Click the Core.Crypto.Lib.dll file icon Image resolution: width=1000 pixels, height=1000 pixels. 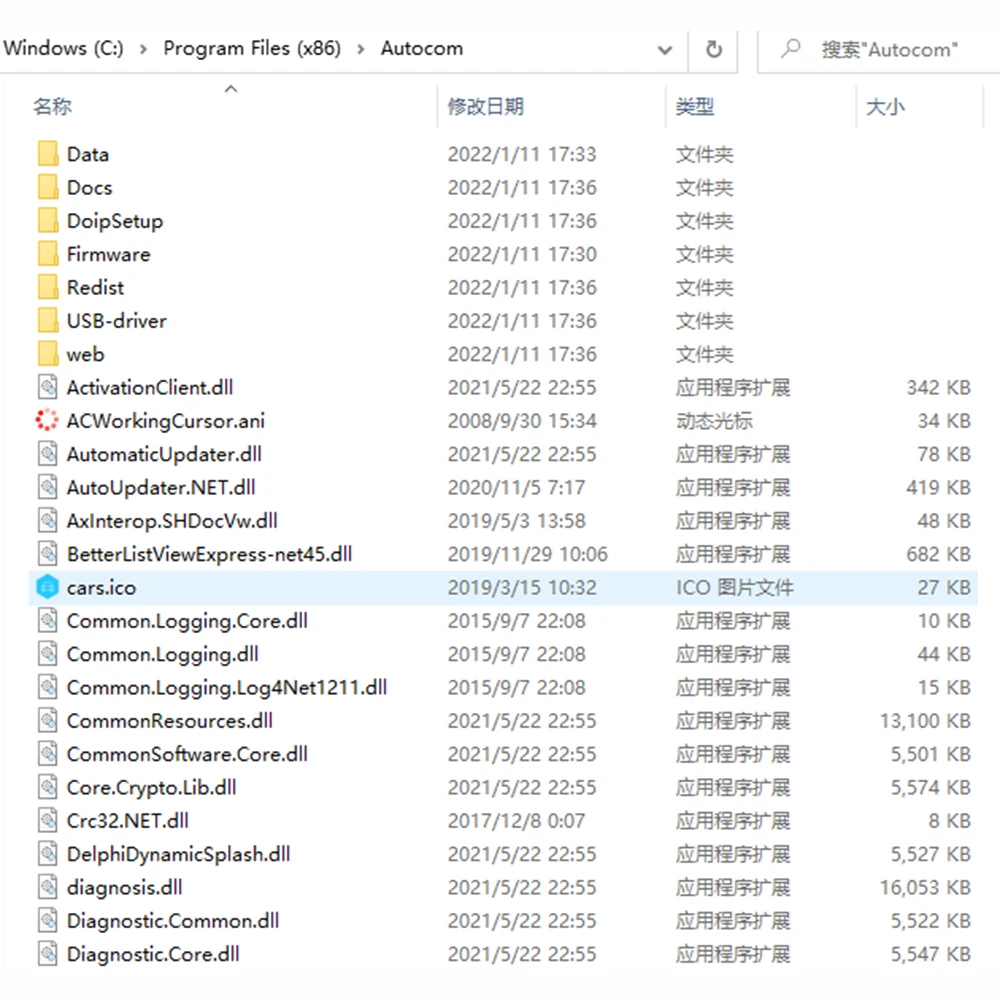[48, 787]
